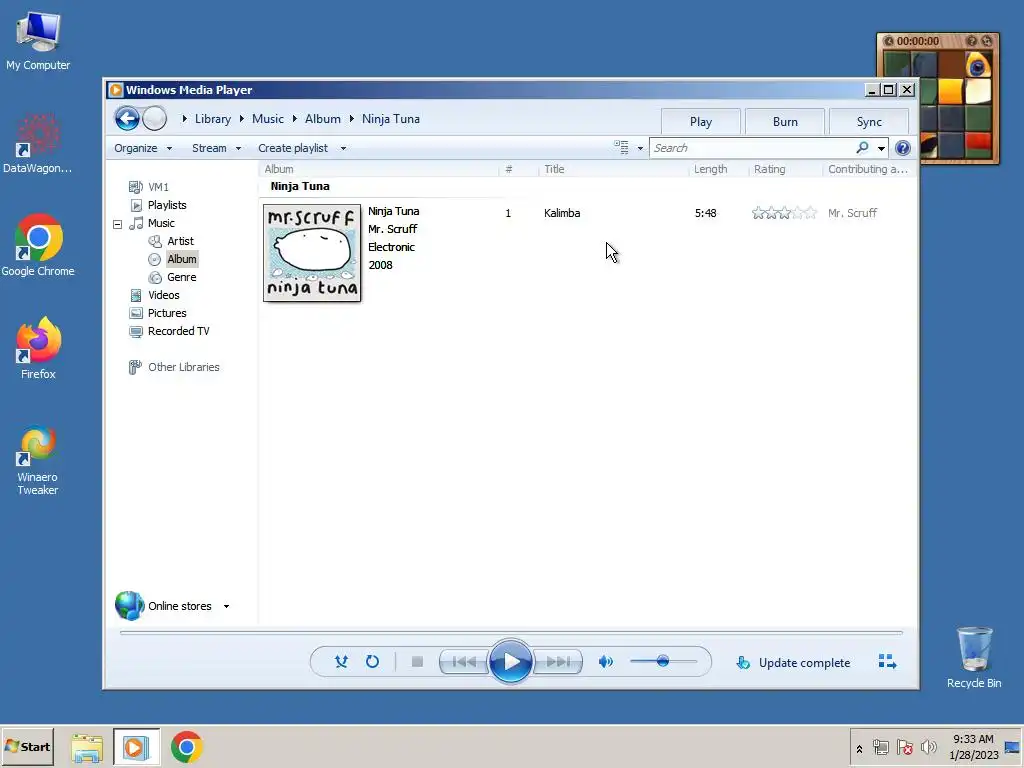Click the Online stores globe icon
Viewport: 1024px width, 768px height.
[x=129, y=605]
